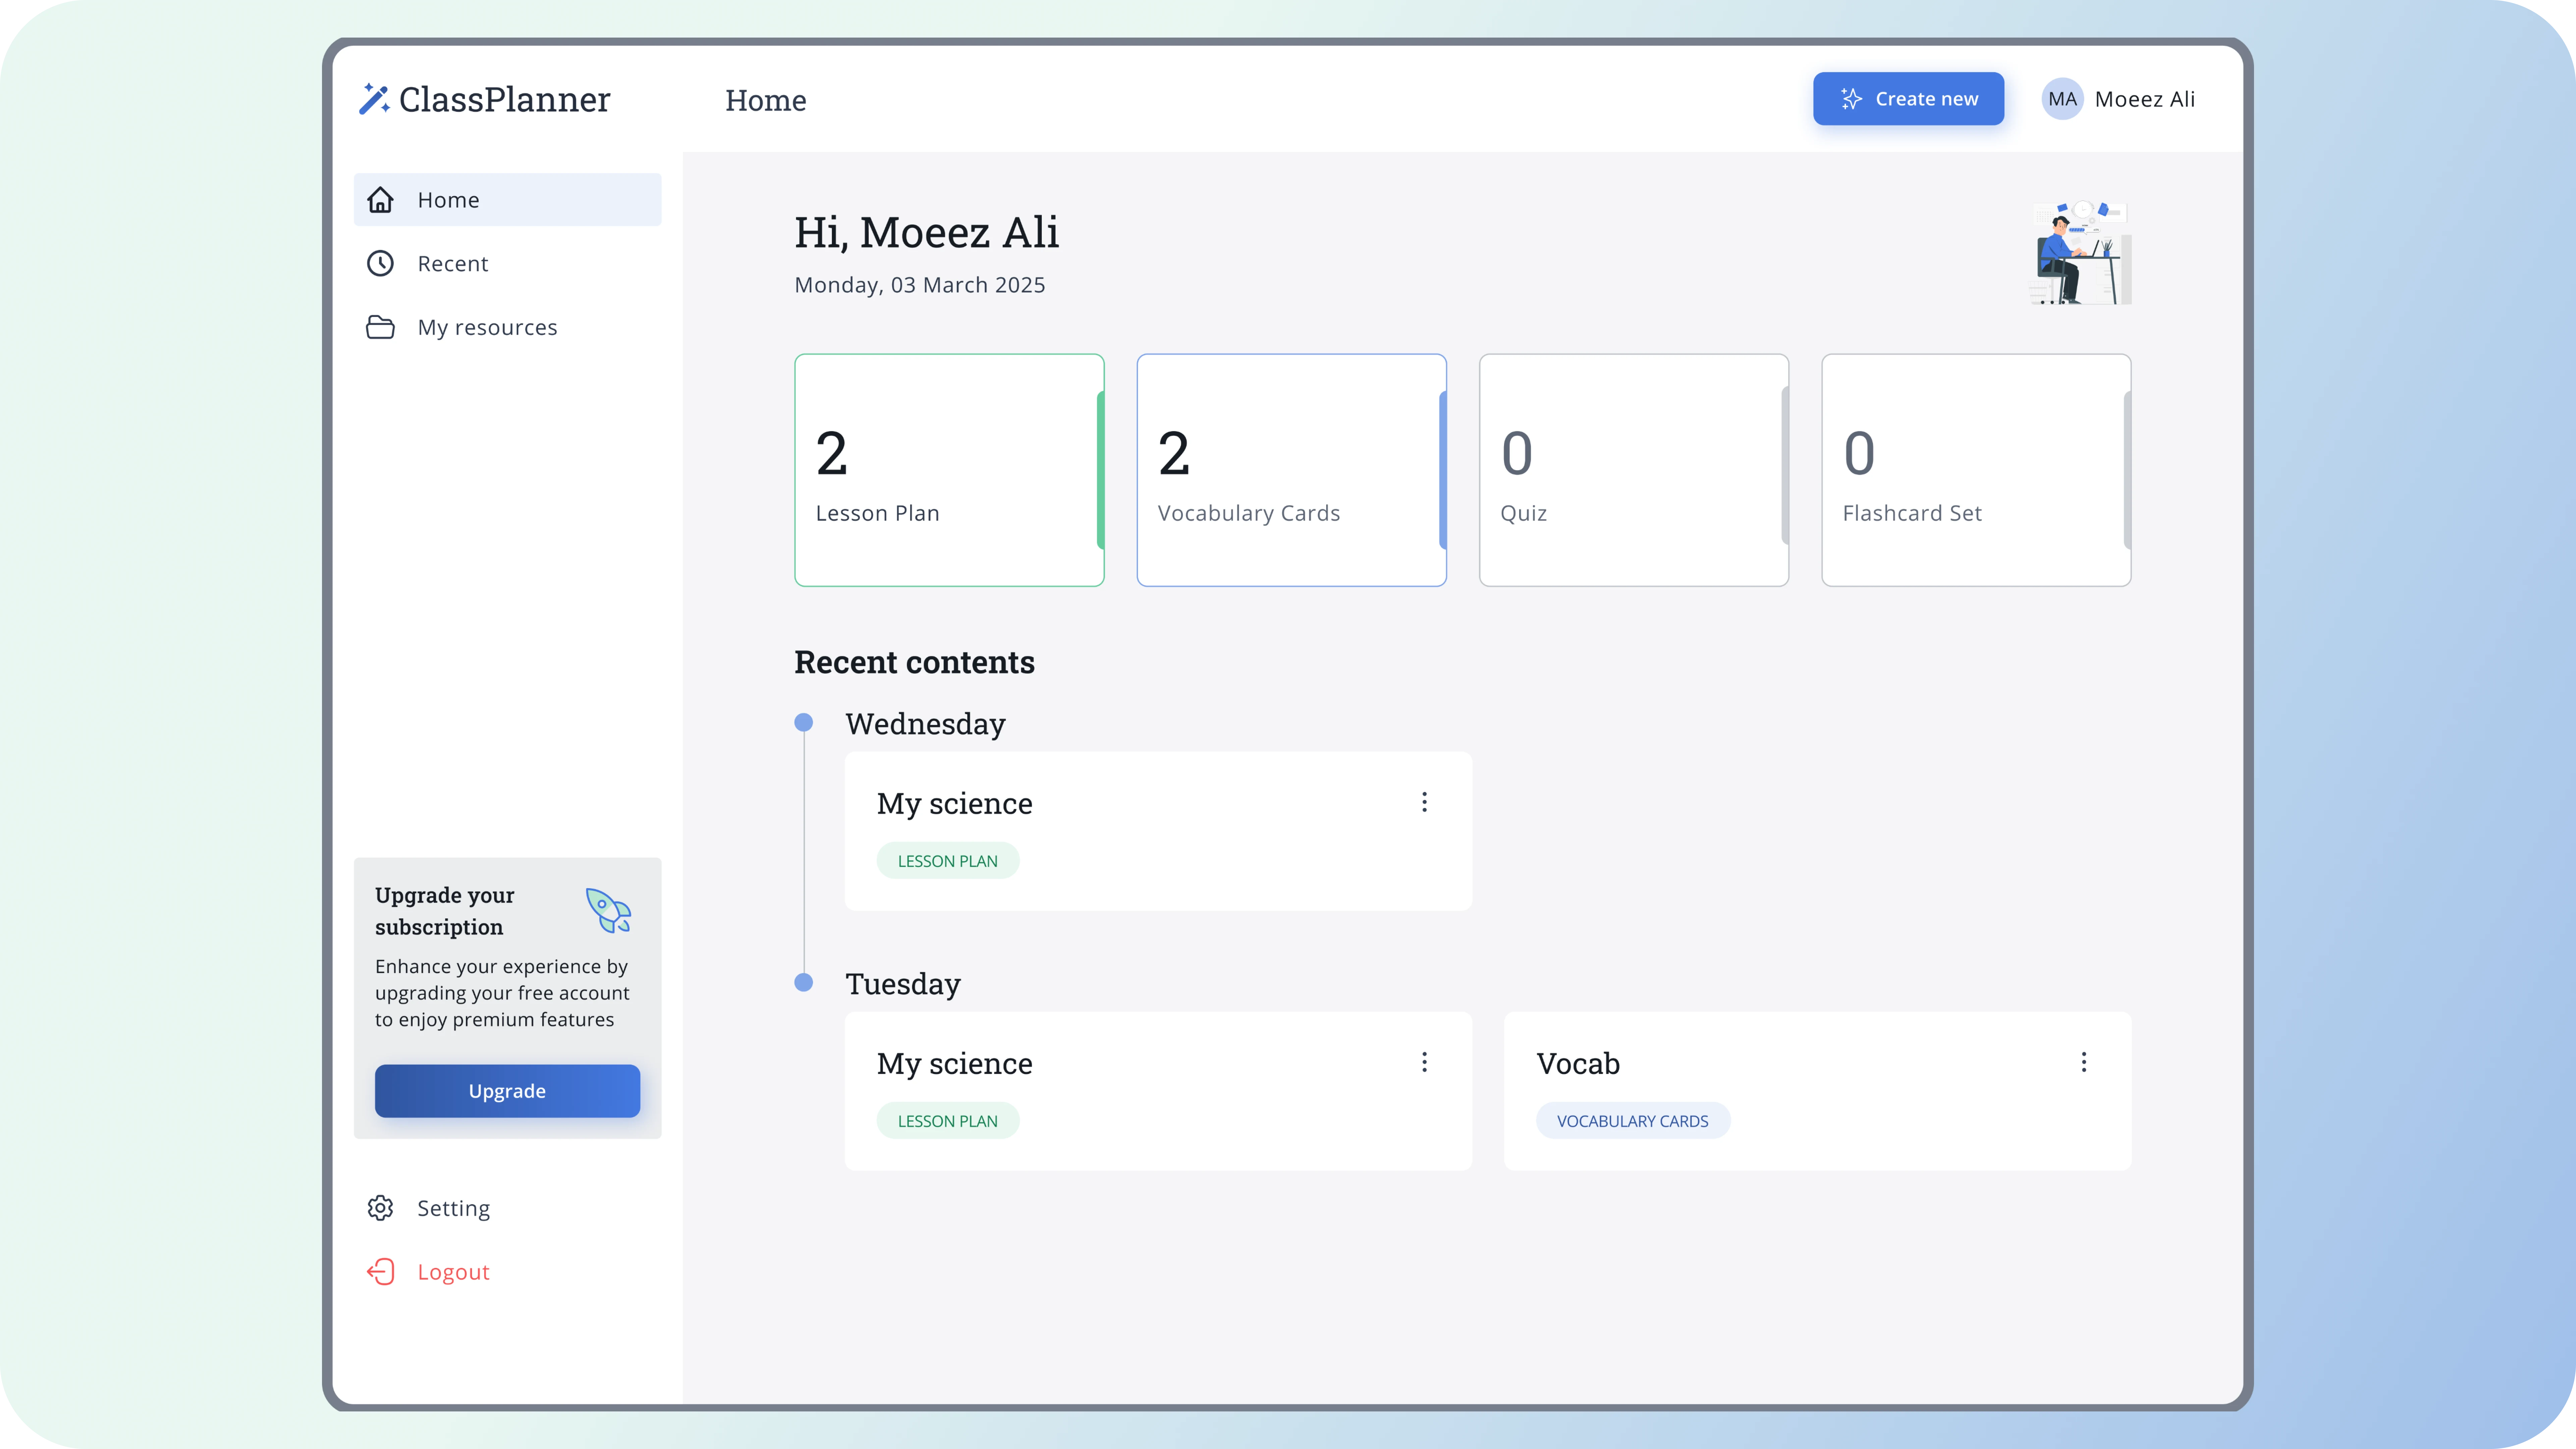The width and height of the screenshot is (2576, 1449).
Task: Click the MA avatar circle
Action: [2062, 99]
